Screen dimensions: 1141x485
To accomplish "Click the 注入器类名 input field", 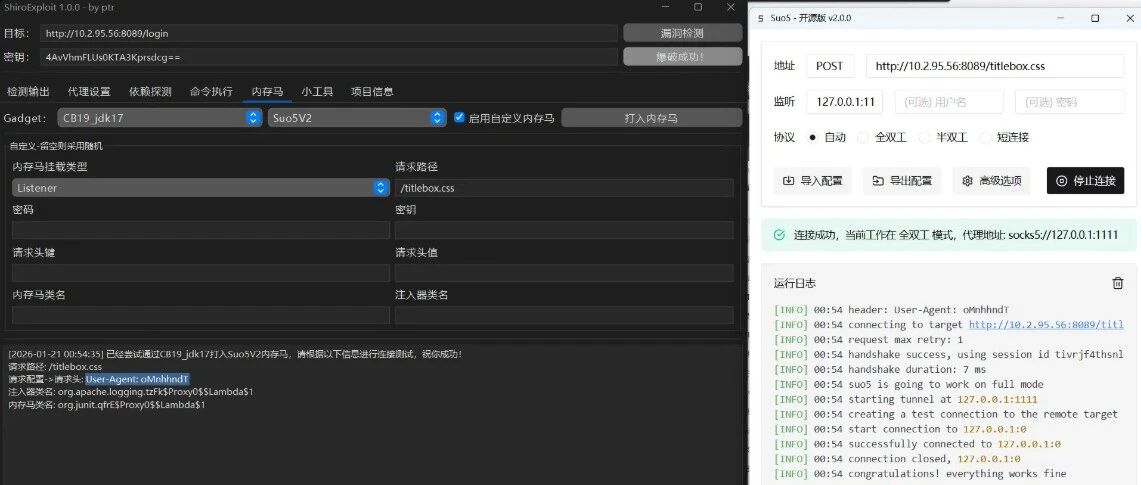I will 564,315.
